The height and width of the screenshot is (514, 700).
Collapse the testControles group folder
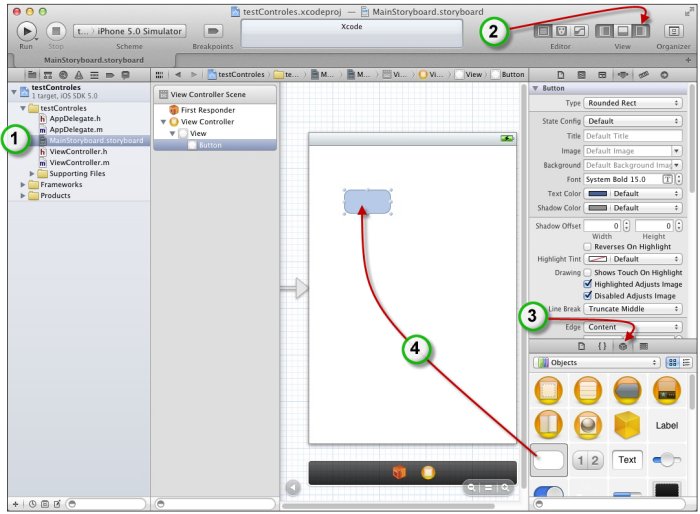tap(23, 108)
